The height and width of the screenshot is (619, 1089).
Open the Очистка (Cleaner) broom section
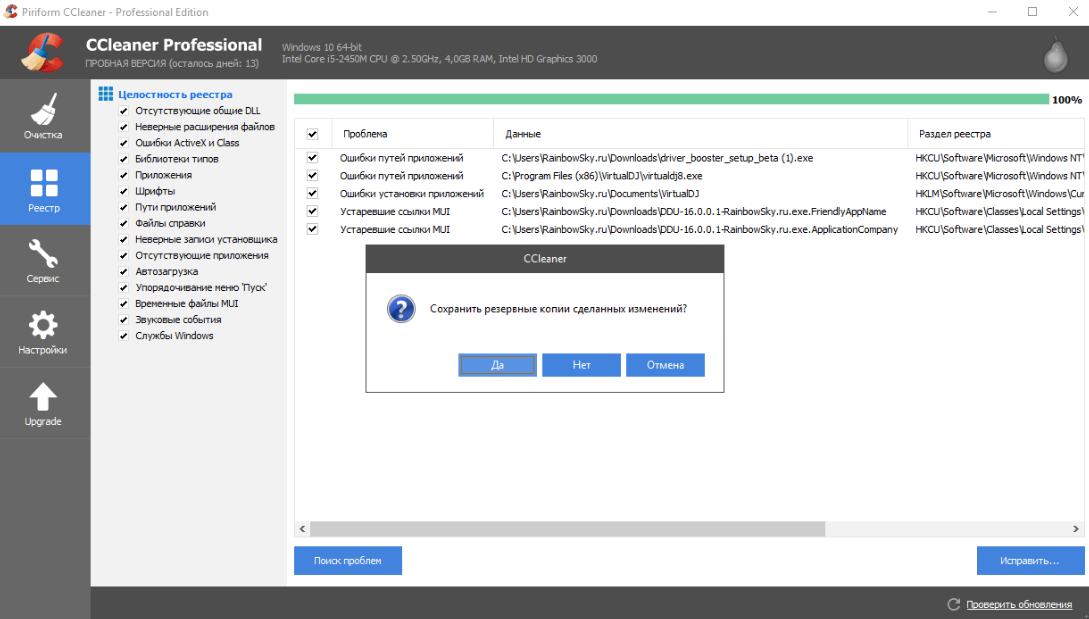click(x=44, y=116)
